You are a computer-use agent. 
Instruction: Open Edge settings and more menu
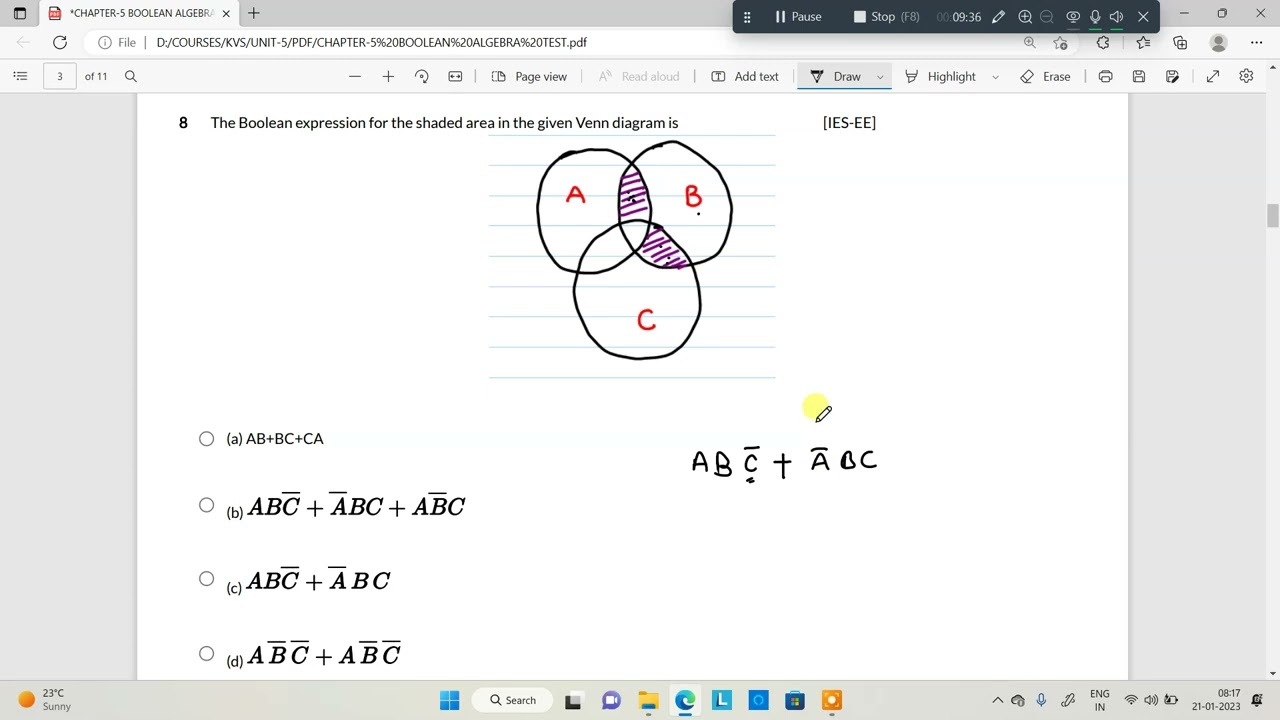[1256, 42]
